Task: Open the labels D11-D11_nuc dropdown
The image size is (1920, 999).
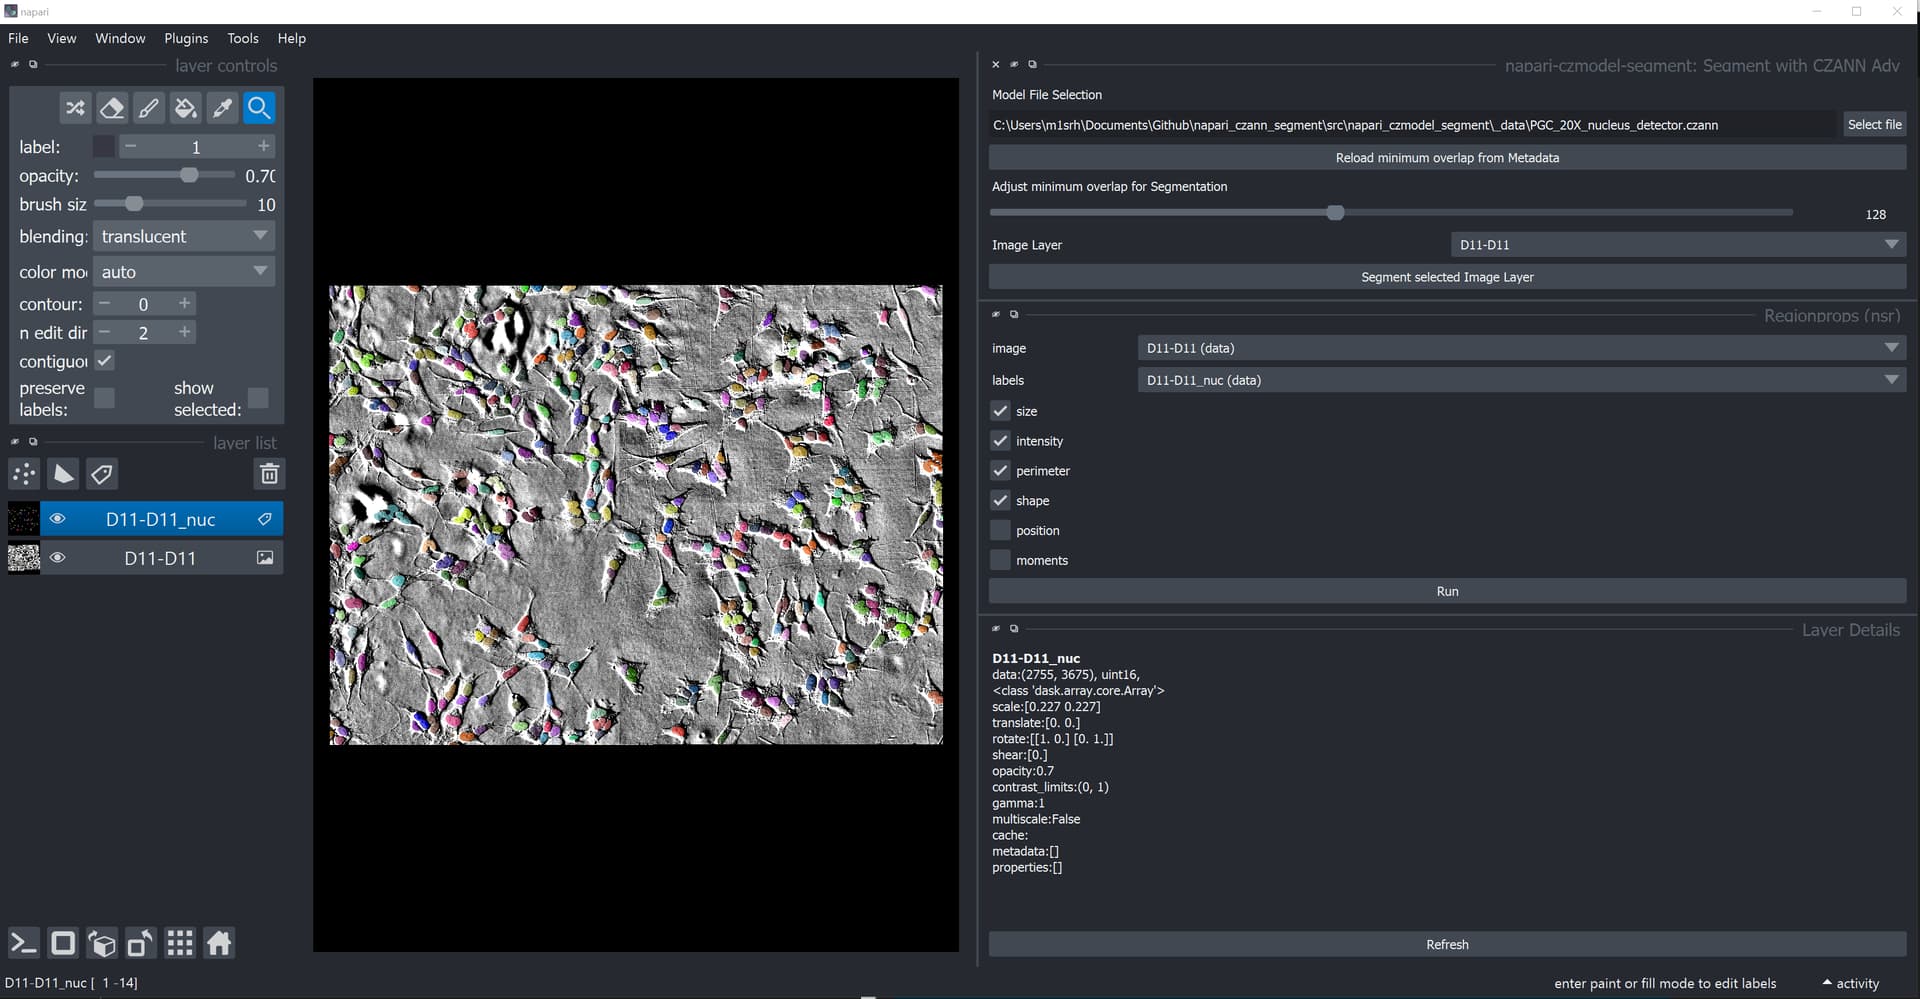Action: coord(1521,380)
